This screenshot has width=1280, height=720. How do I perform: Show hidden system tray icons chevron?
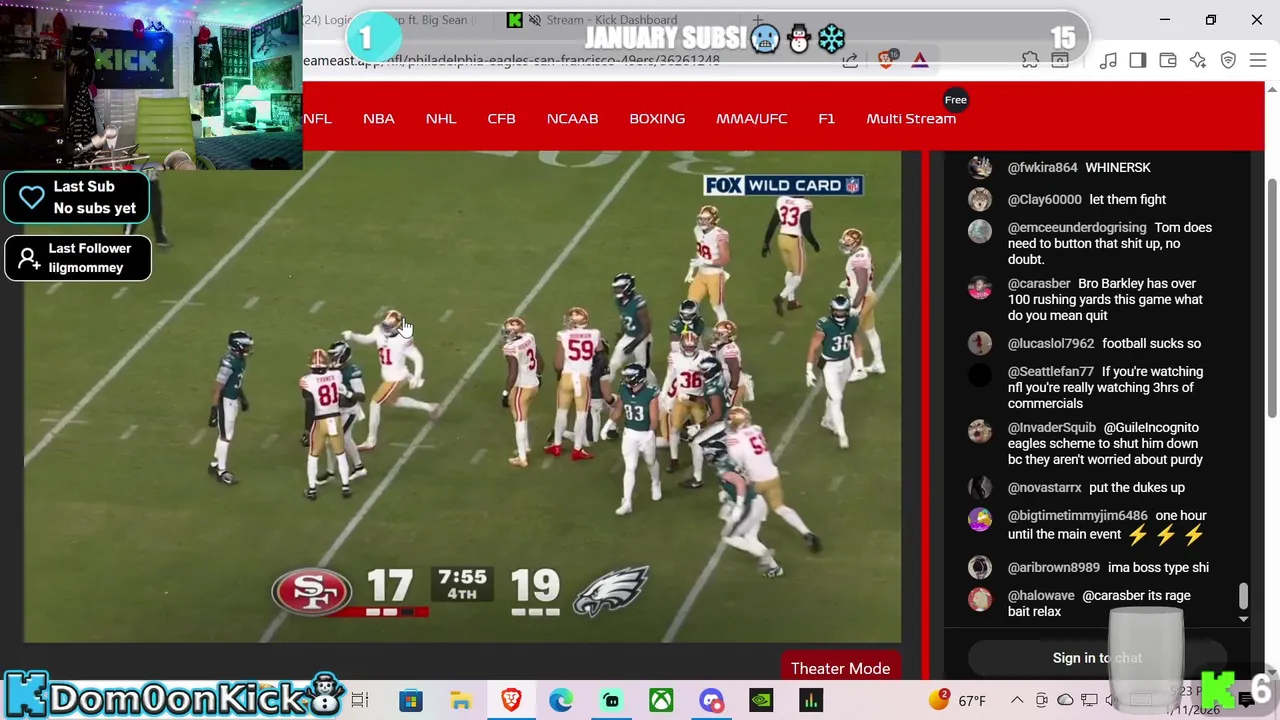tap(1017, 700)
